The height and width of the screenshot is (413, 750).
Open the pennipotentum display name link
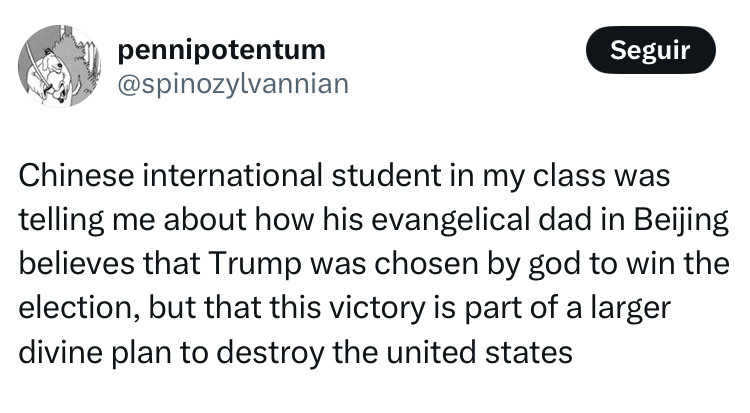click(221, 48)
